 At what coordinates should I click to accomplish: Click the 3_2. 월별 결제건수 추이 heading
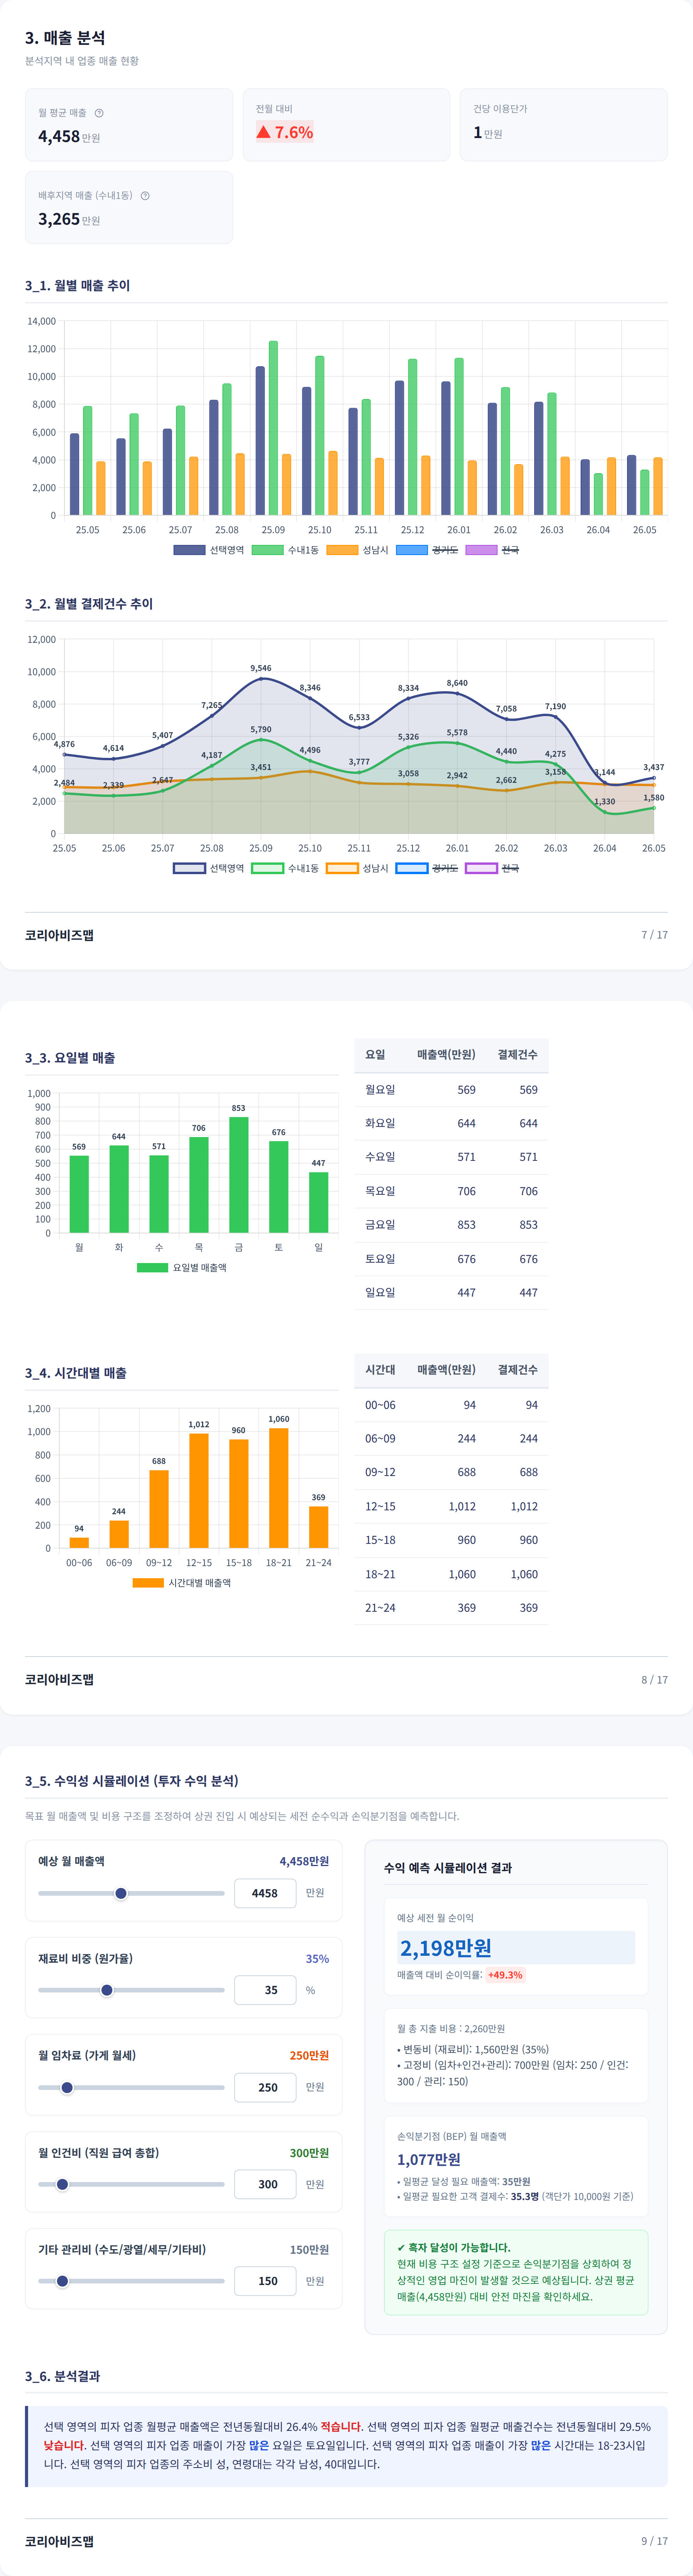click(89, 604)
